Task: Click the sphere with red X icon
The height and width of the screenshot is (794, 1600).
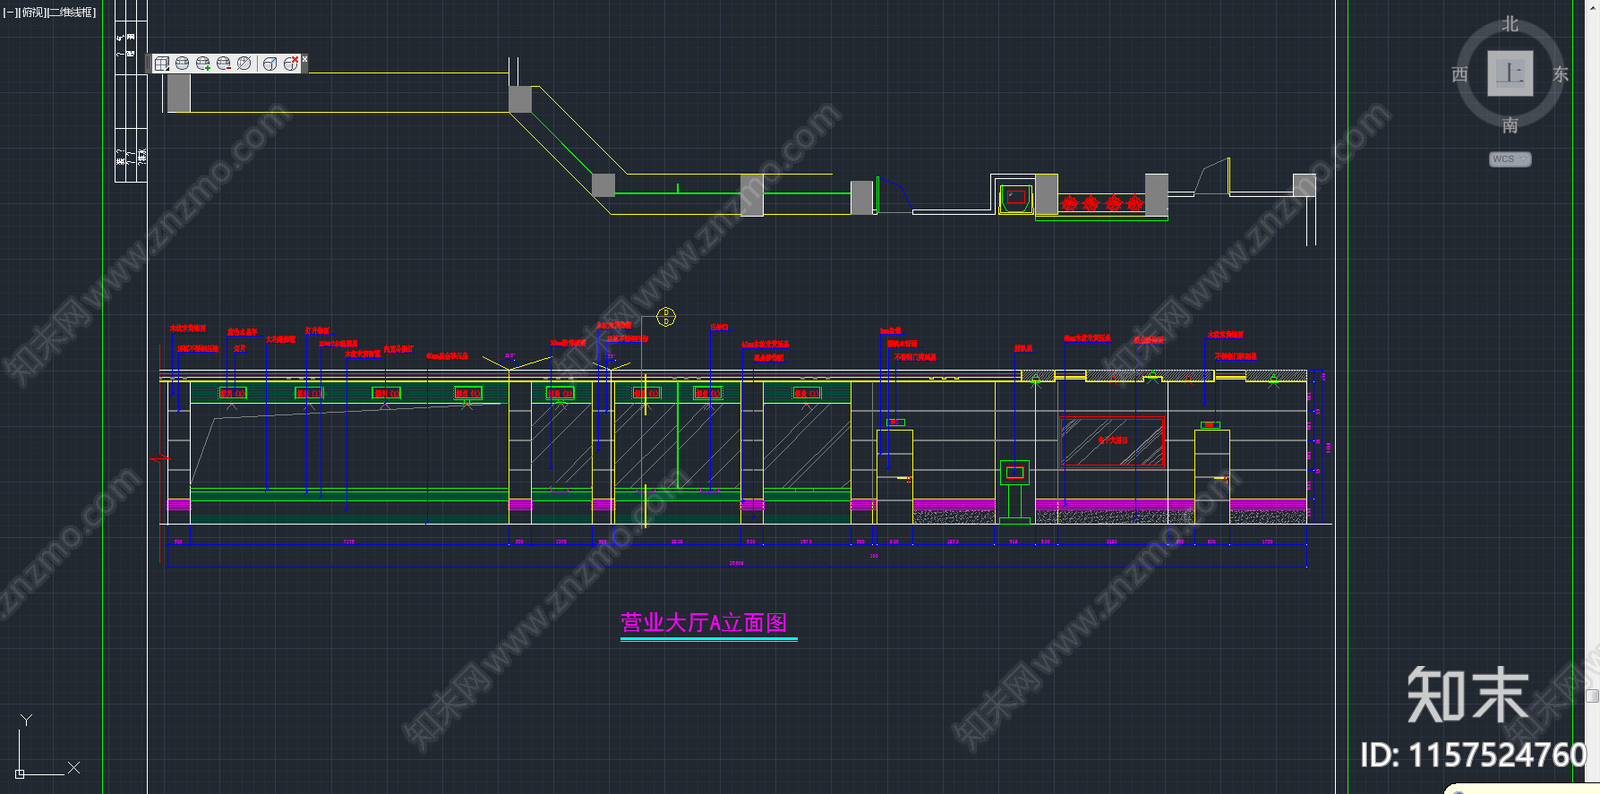Action: click(290, 63)
